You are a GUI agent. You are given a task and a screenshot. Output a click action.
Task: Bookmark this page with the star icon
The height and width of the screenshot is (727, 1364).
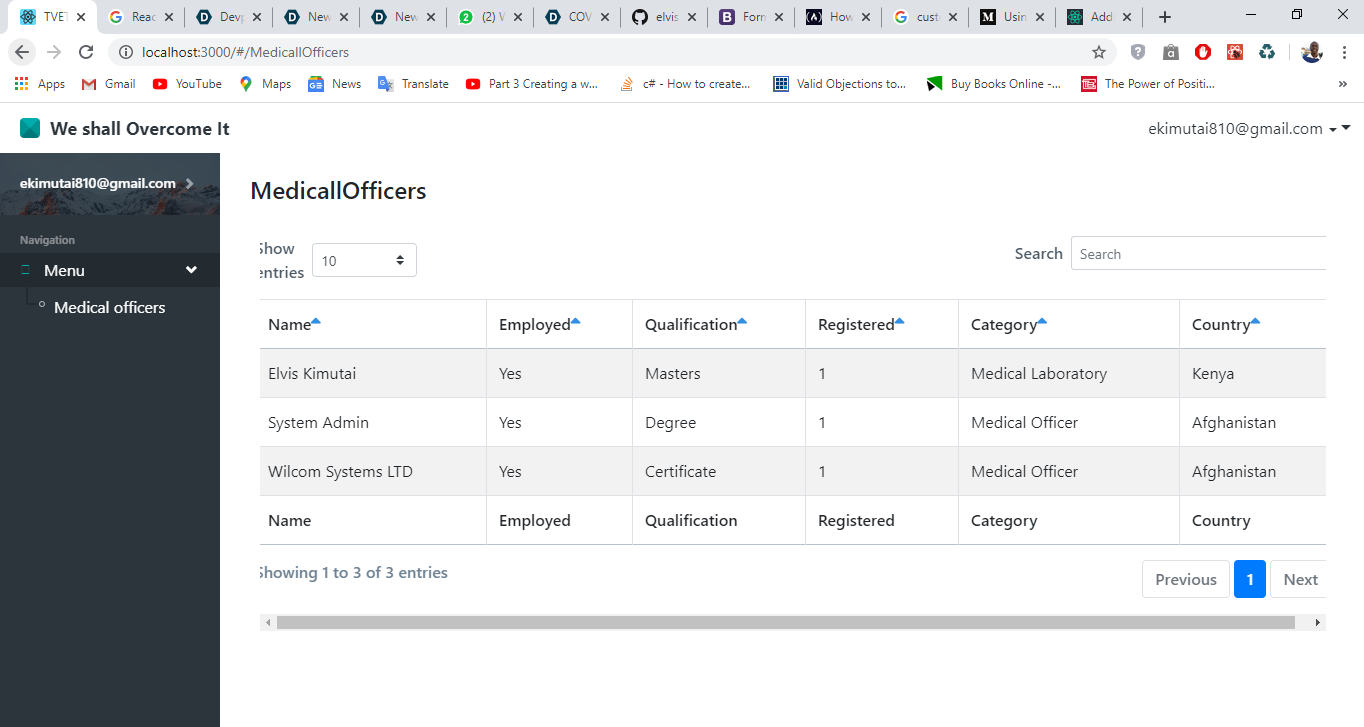tap(1099, 52)
